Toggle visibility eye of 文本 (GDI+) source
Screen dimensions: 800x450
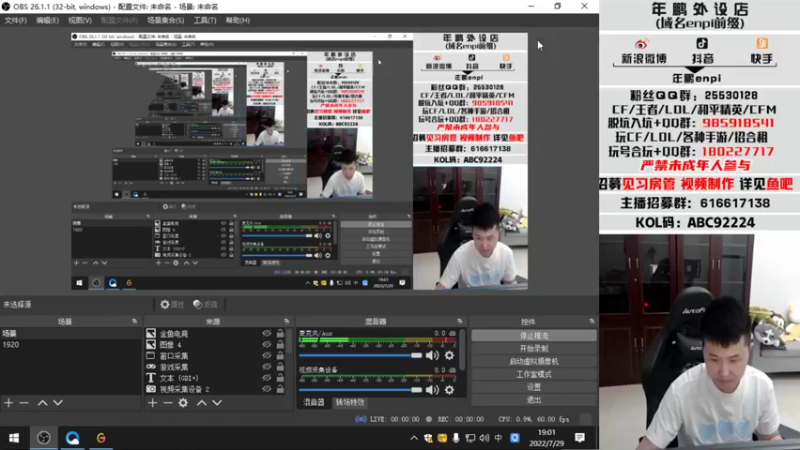266,378
